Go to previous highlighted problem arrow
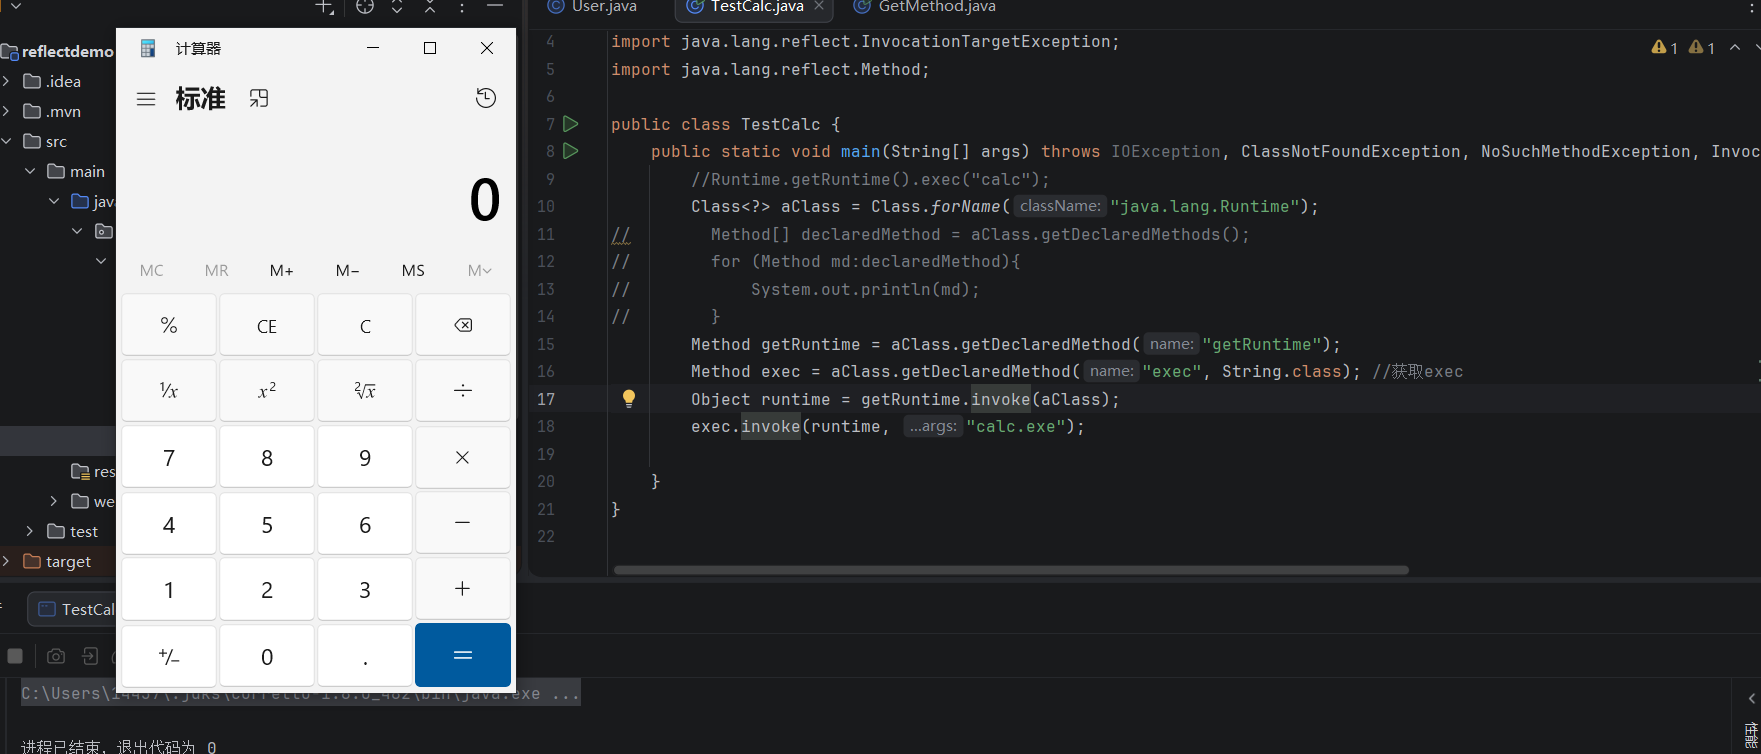 [1735, 47]
